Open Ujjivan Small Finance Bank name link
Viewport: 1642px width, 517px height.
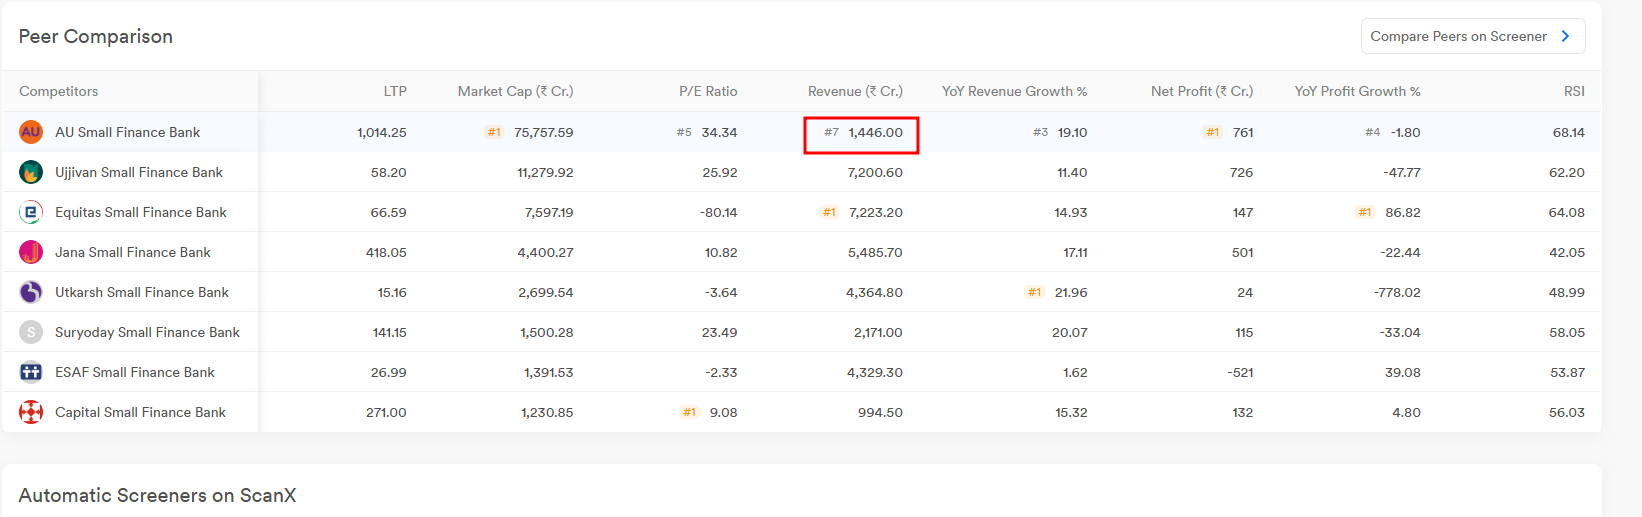click(x=139, y=172)
